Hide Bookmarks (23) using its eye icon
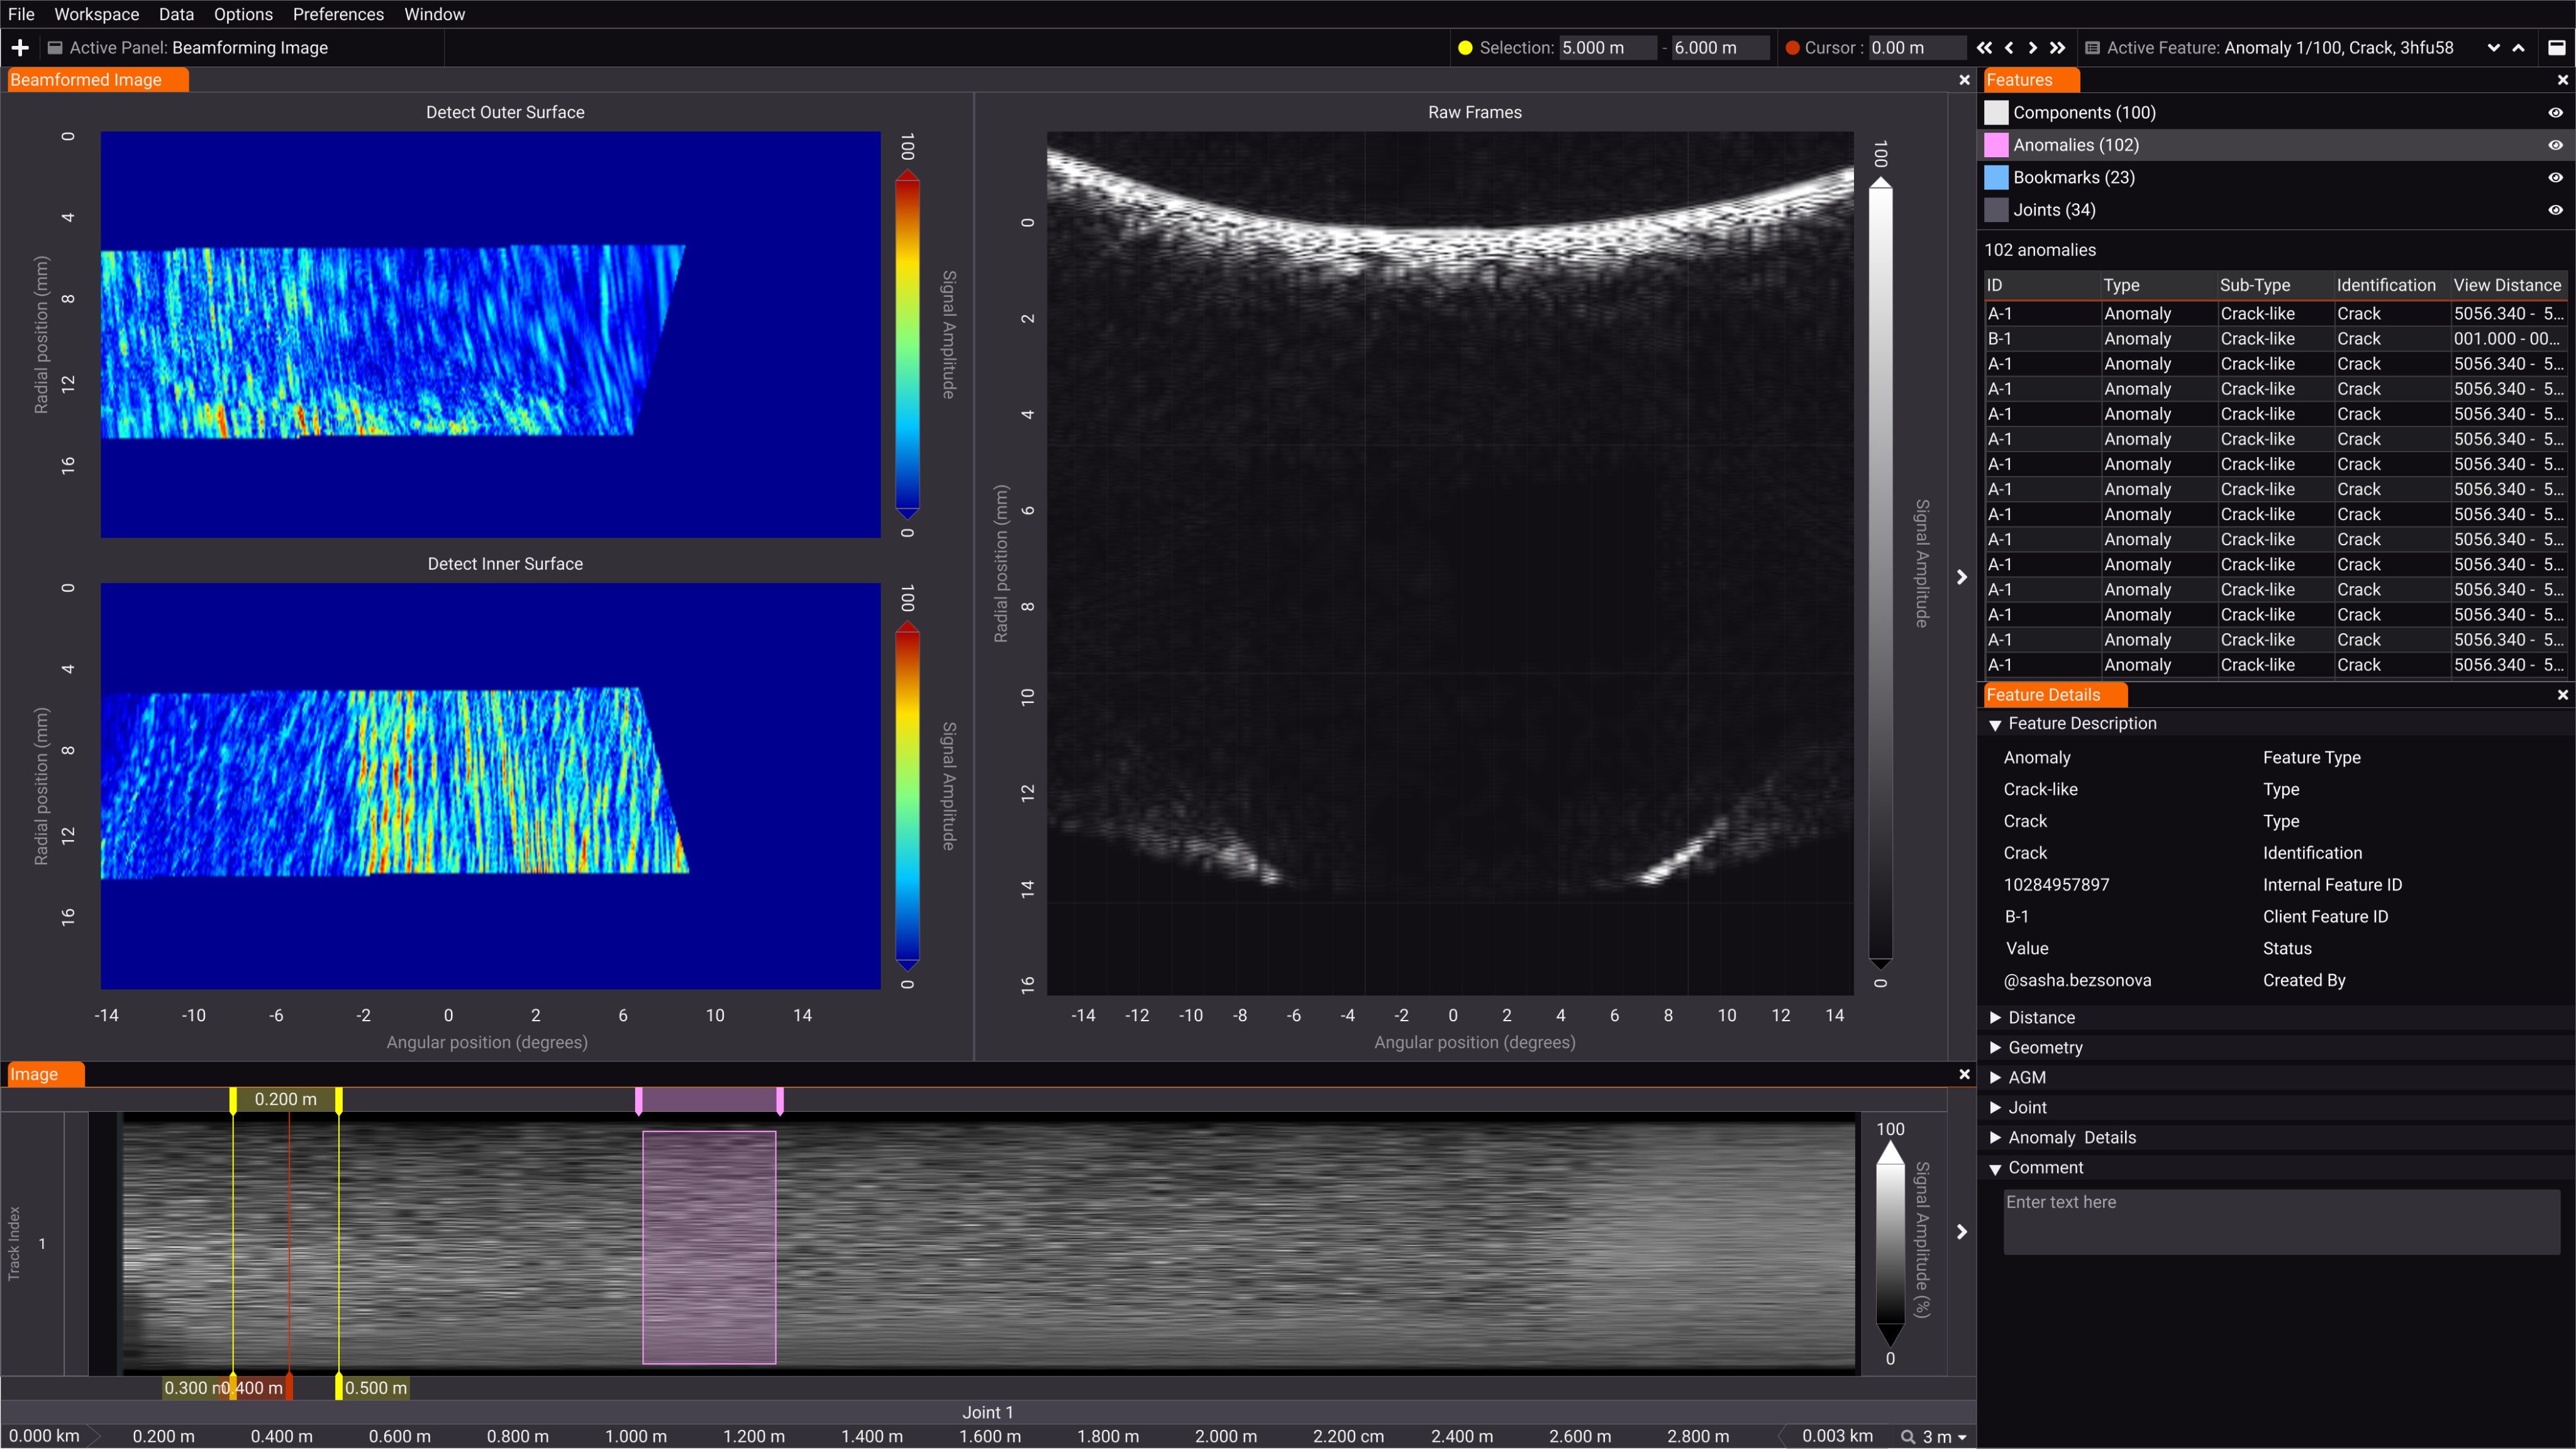The height and width of the screenshot is (1452, 2576). [2555, 177]
